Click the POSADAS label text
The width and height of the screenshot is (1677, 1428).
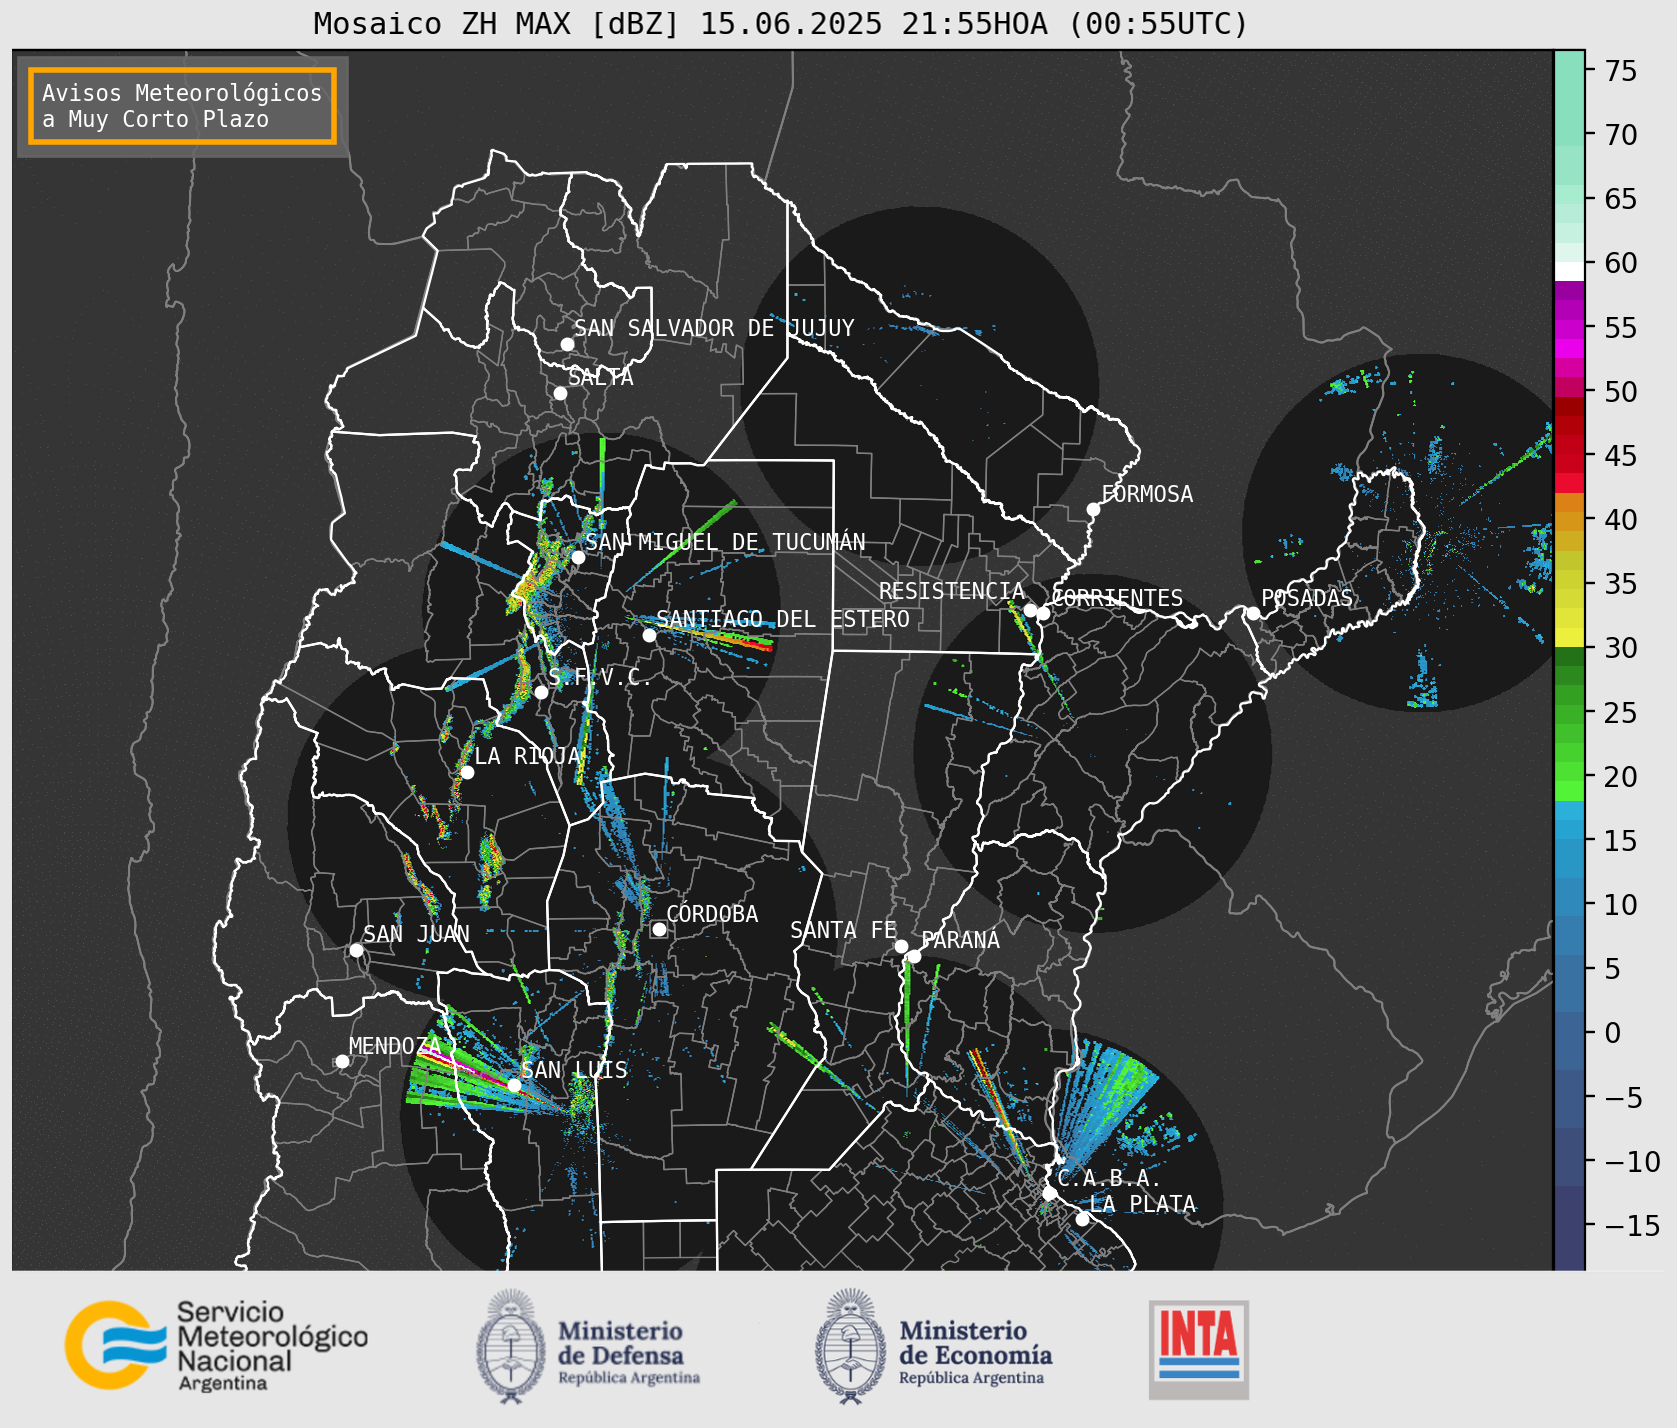point(1307,598)
